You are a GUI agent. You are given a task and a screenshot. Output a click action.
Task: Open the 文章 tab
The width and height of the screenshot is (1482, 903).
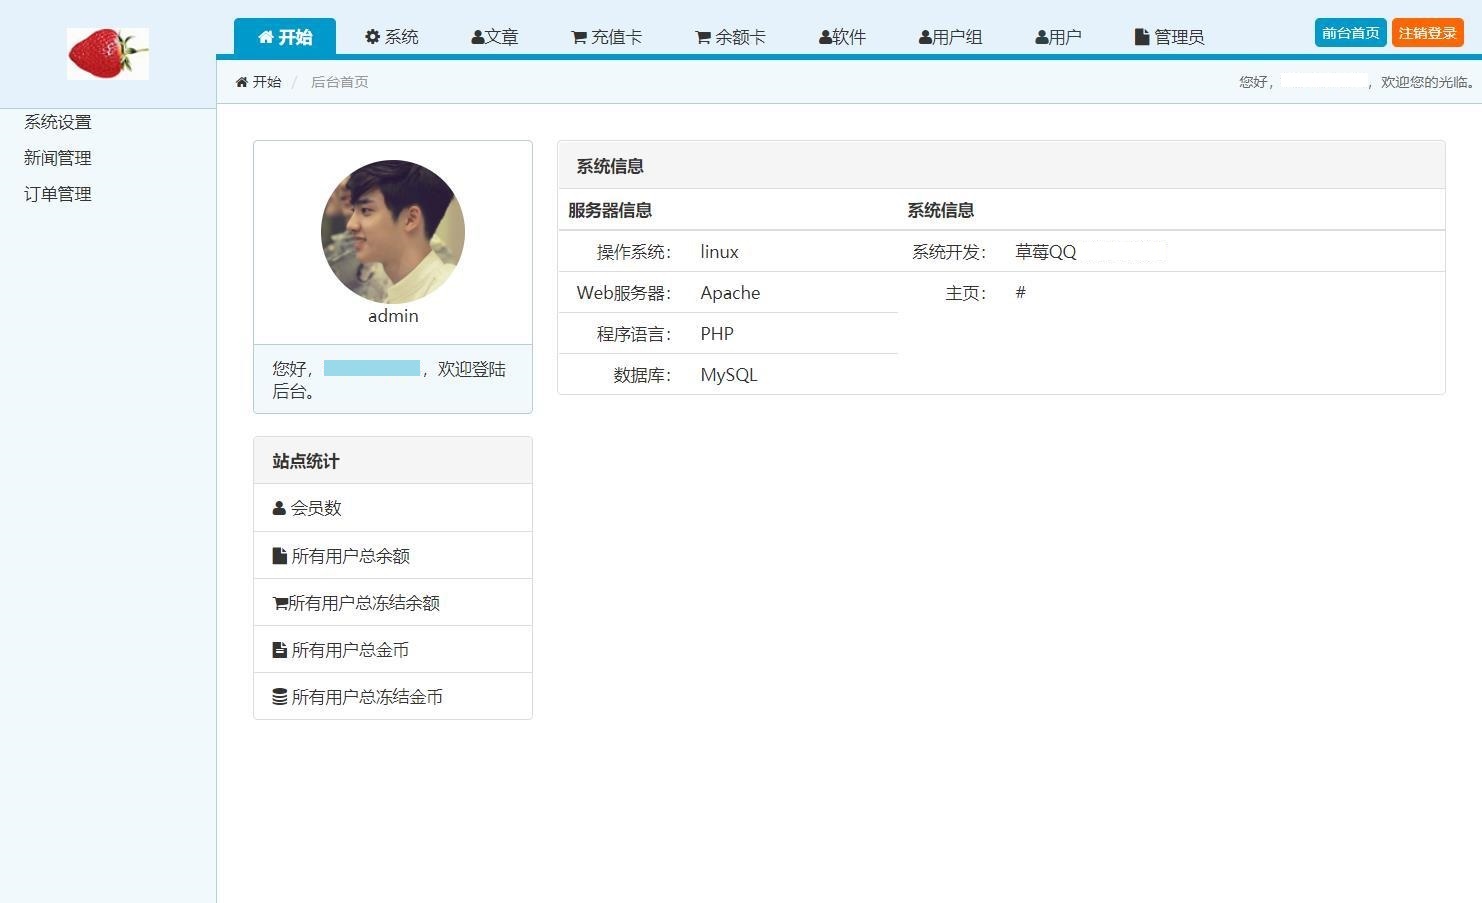[x=495, y=37]
